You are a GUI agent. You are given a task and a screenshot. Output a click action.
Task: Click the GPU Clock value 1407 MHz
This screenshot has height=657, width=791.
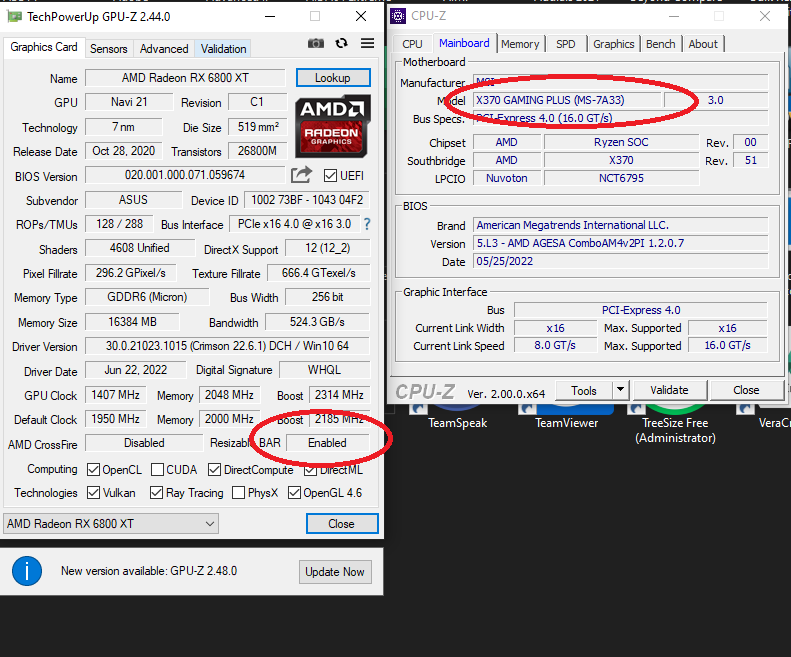pos(116,395)
